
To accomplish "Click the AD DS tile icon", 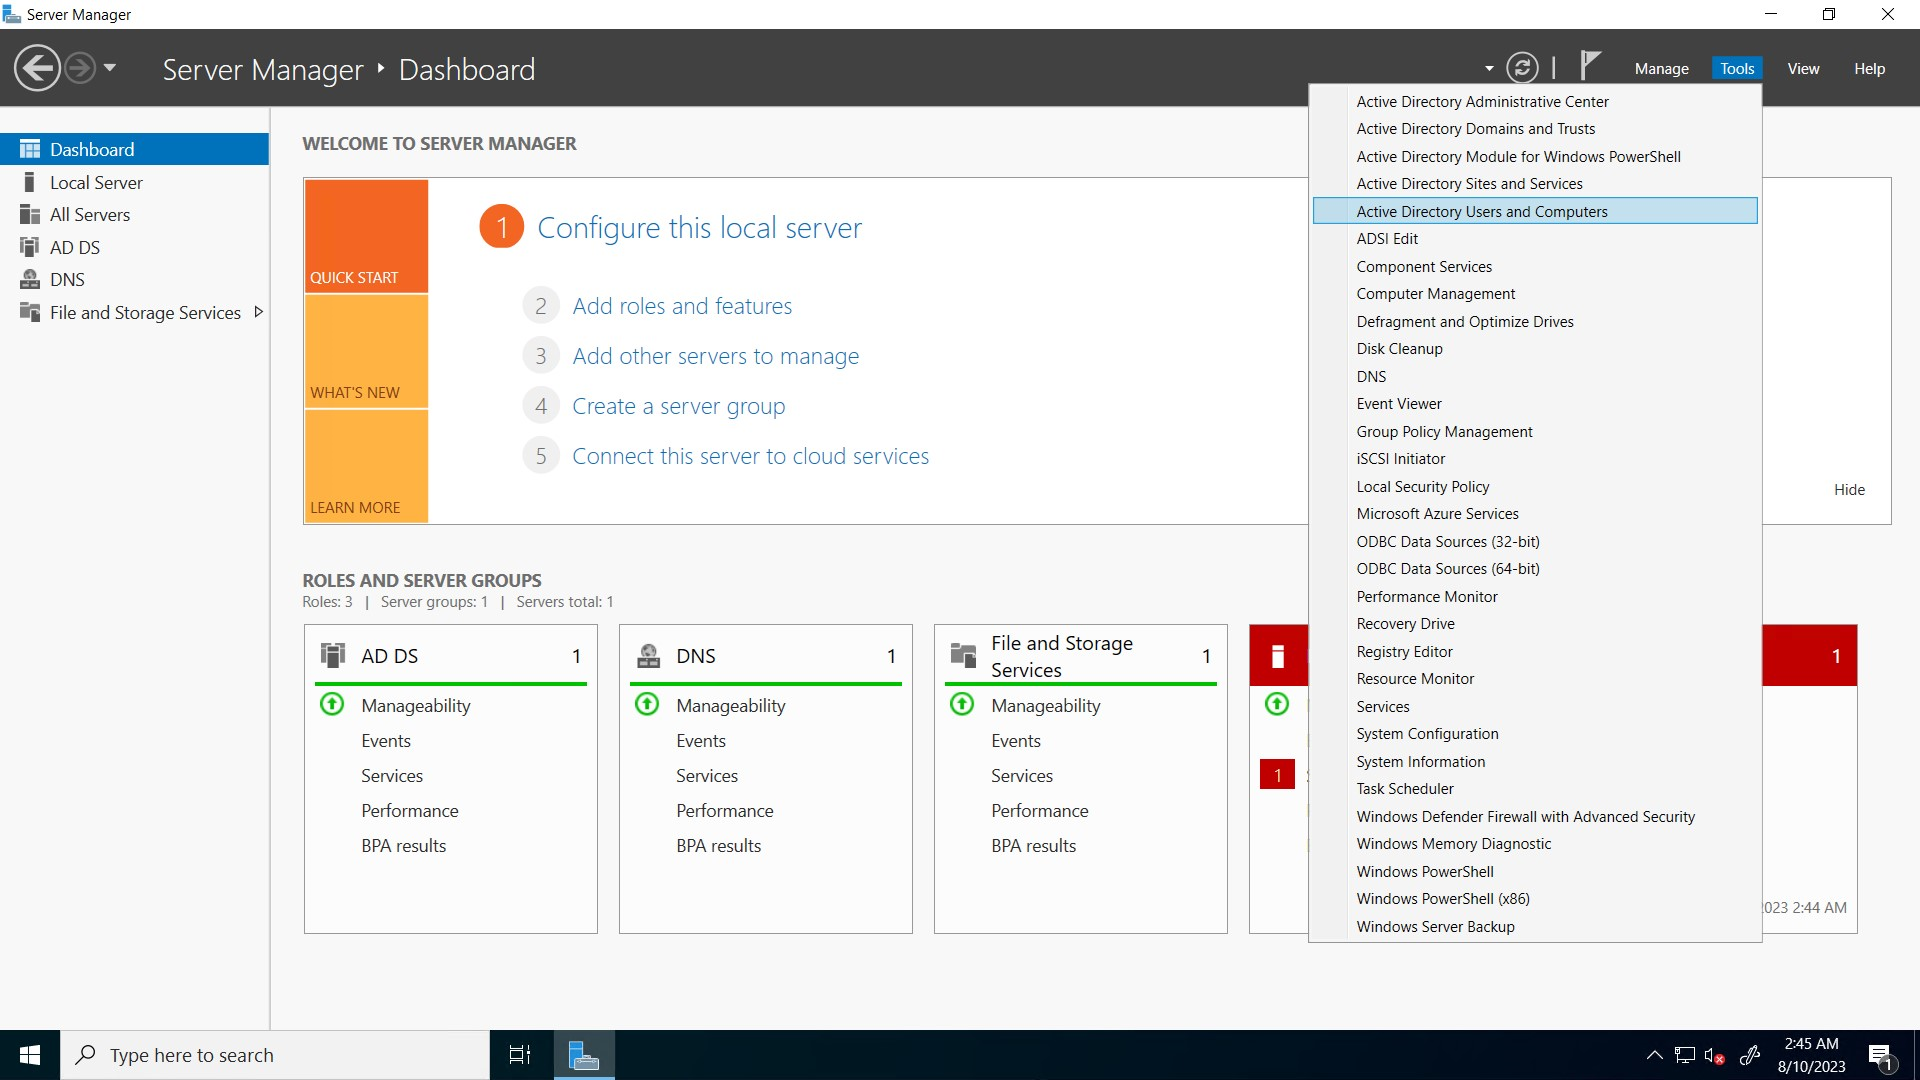I will [332, 655].
